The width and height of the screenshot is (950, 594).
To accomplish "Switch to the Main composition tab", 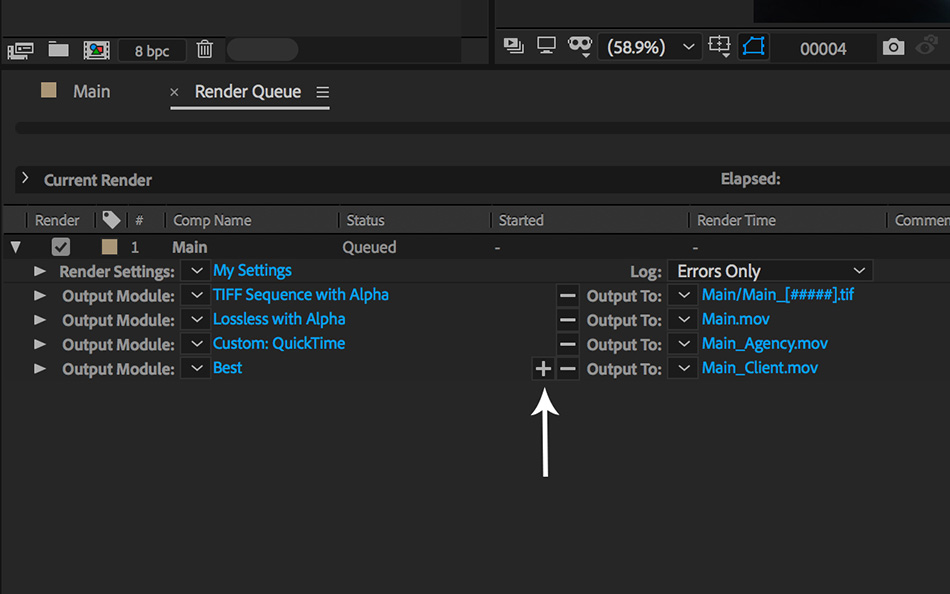I will coord(91,91).
